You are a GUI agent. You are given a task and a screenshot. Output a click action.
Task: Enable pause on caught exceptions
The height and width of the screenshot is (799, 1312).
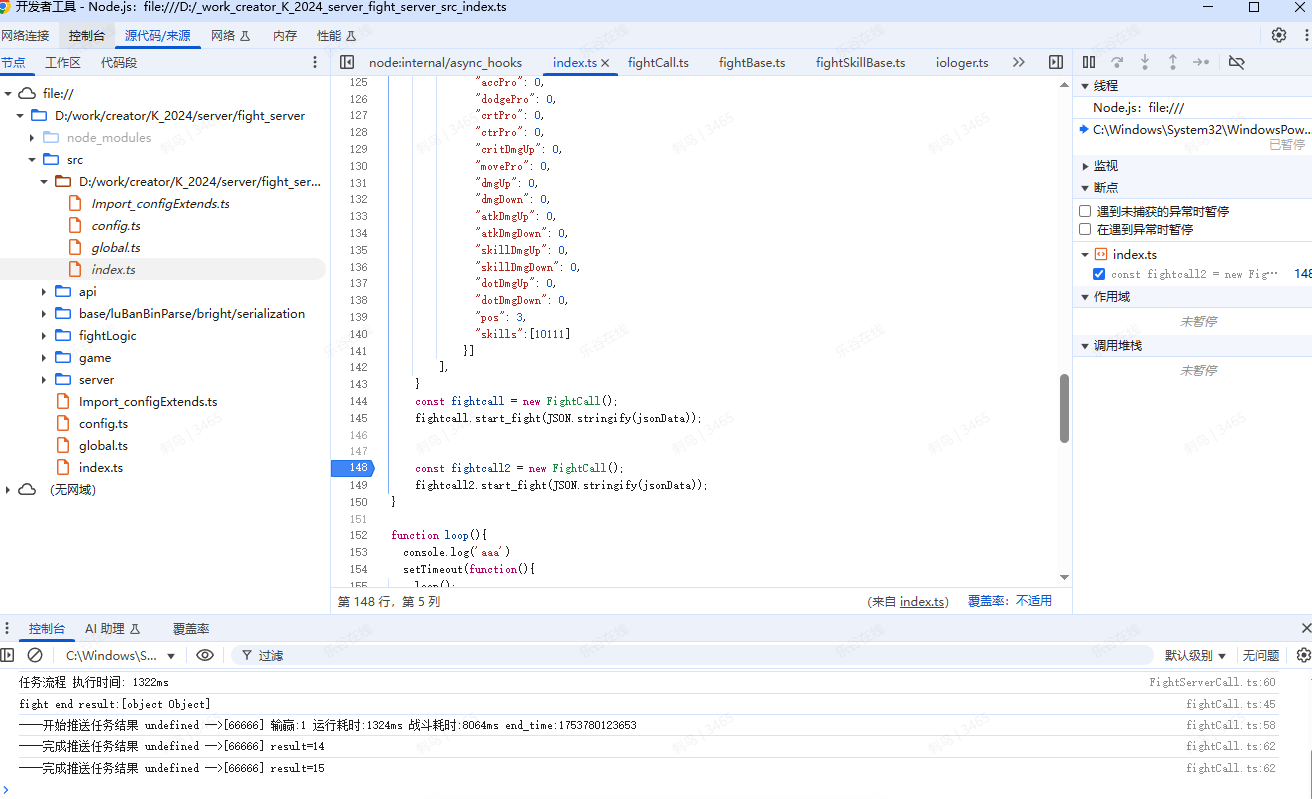pyautogui.click(x=1085, y=229)
